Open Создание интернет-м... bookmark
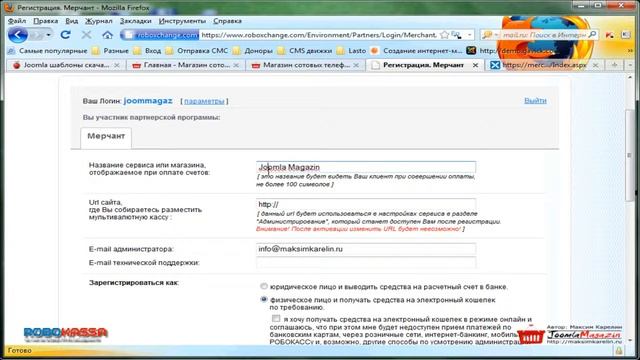 [416, 51]
